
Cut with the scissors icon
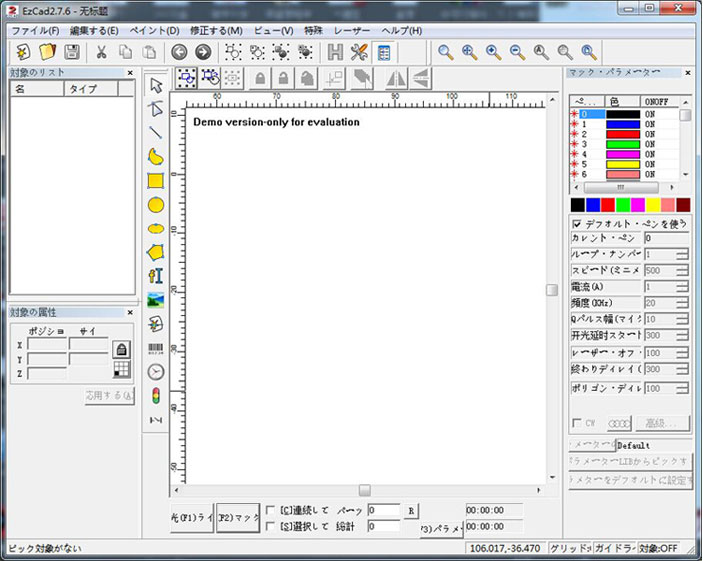[102, 52]
